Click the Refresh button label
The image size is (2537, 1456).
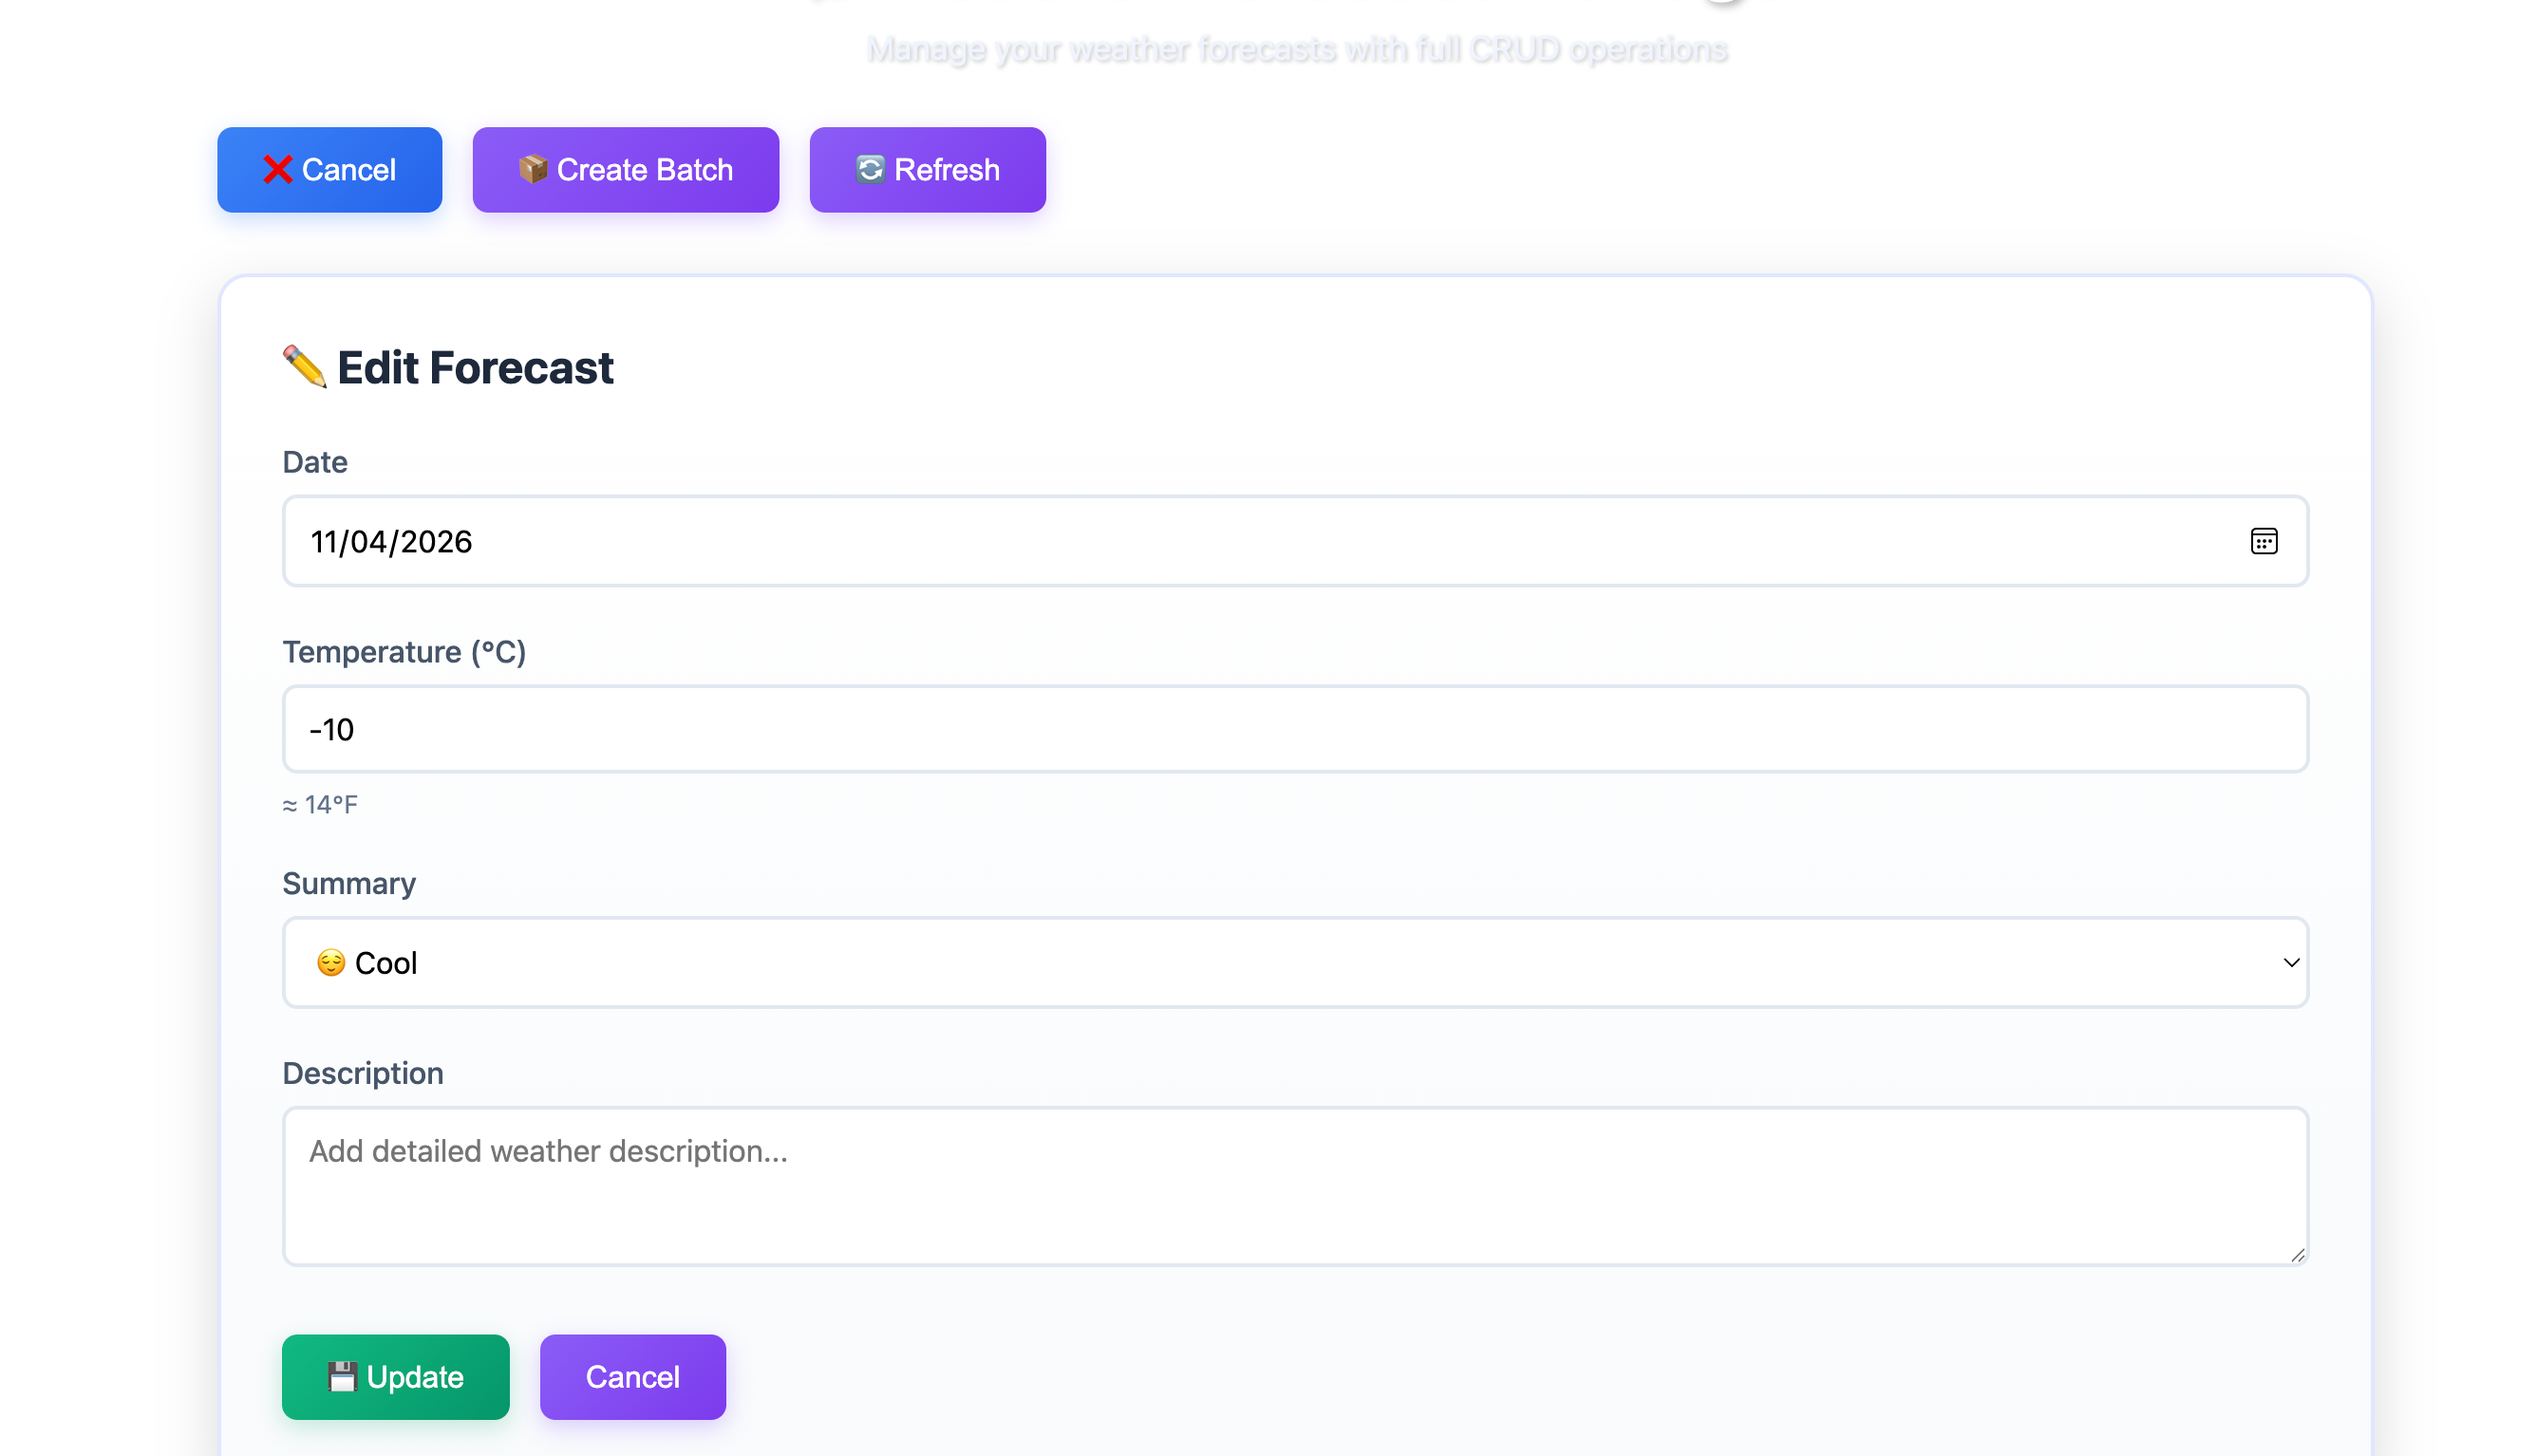click(946, 170)
